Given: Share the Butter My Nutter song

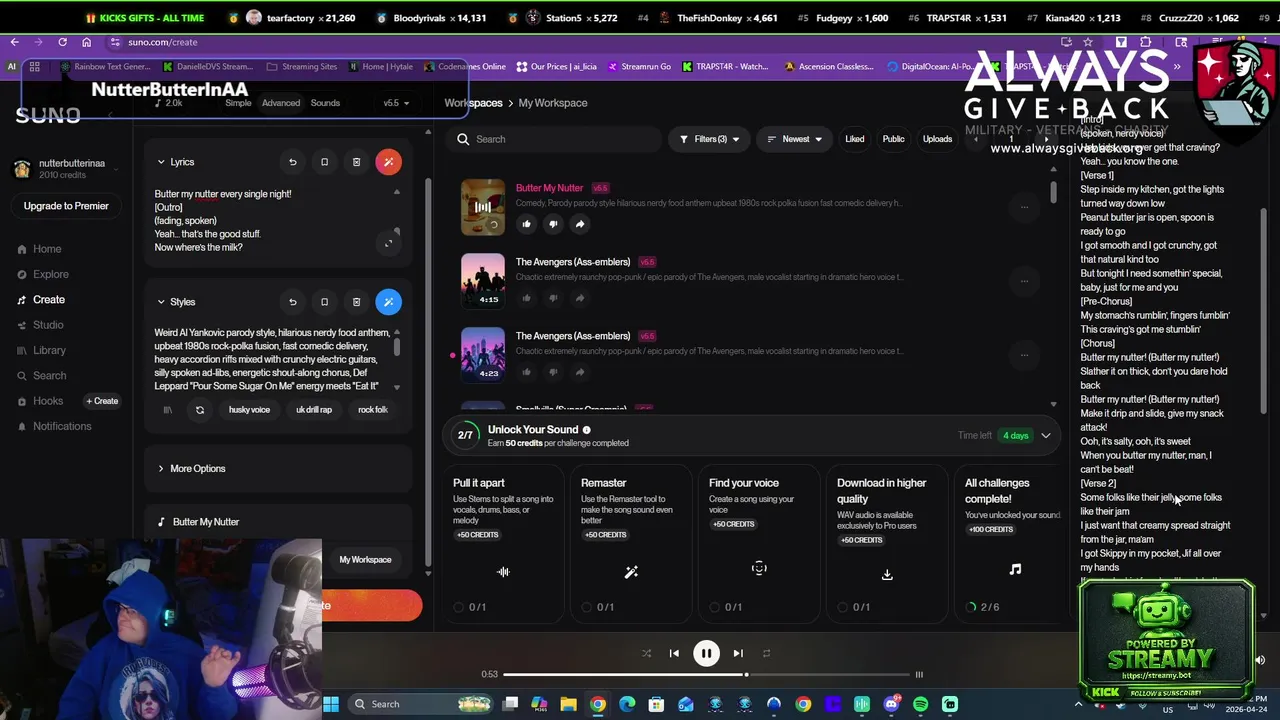Looking at the screenshot, I should click(580, 224).
